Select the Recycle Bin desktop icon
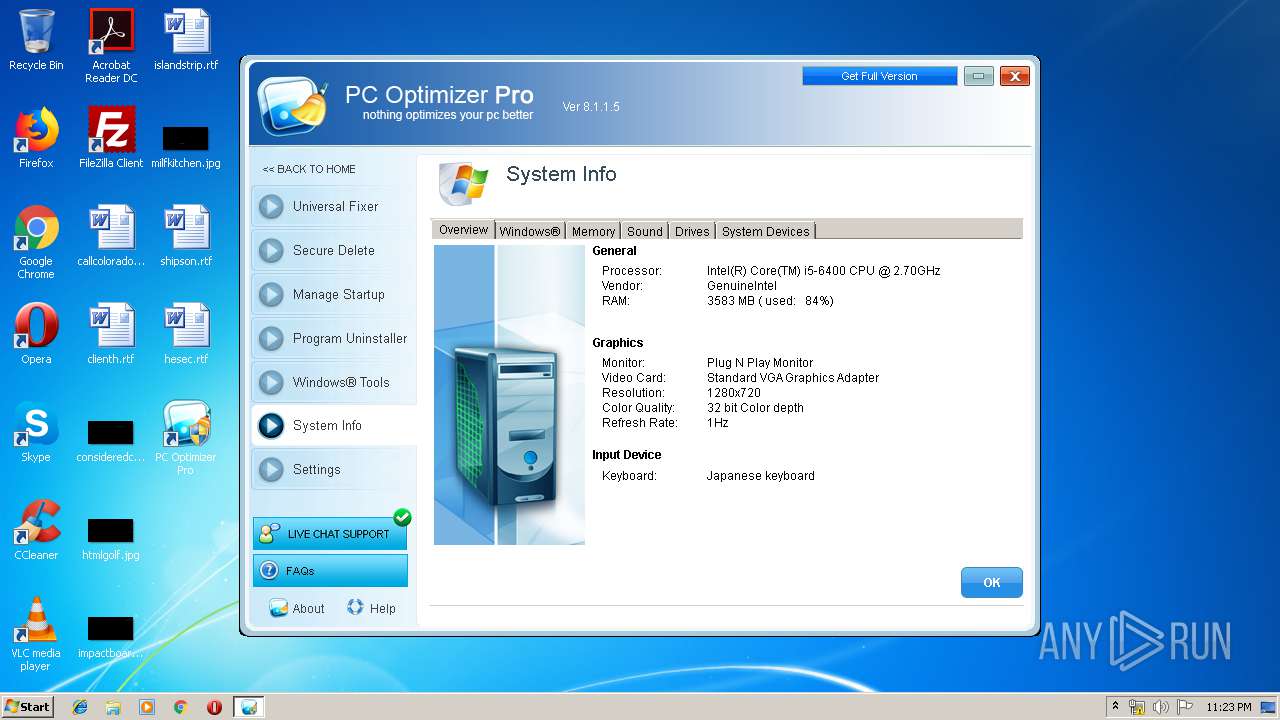 click(36, 40)
